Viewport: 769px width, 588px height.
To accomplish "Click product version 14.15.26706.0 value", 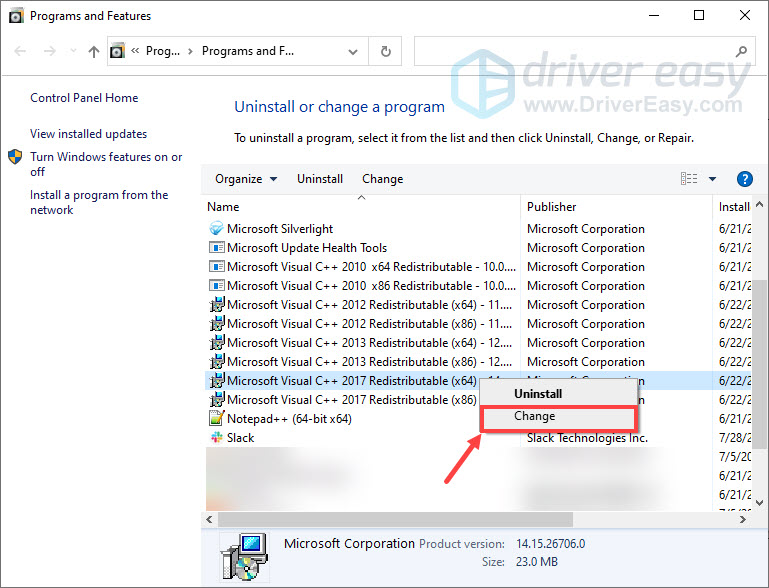I will coord(550,543).
